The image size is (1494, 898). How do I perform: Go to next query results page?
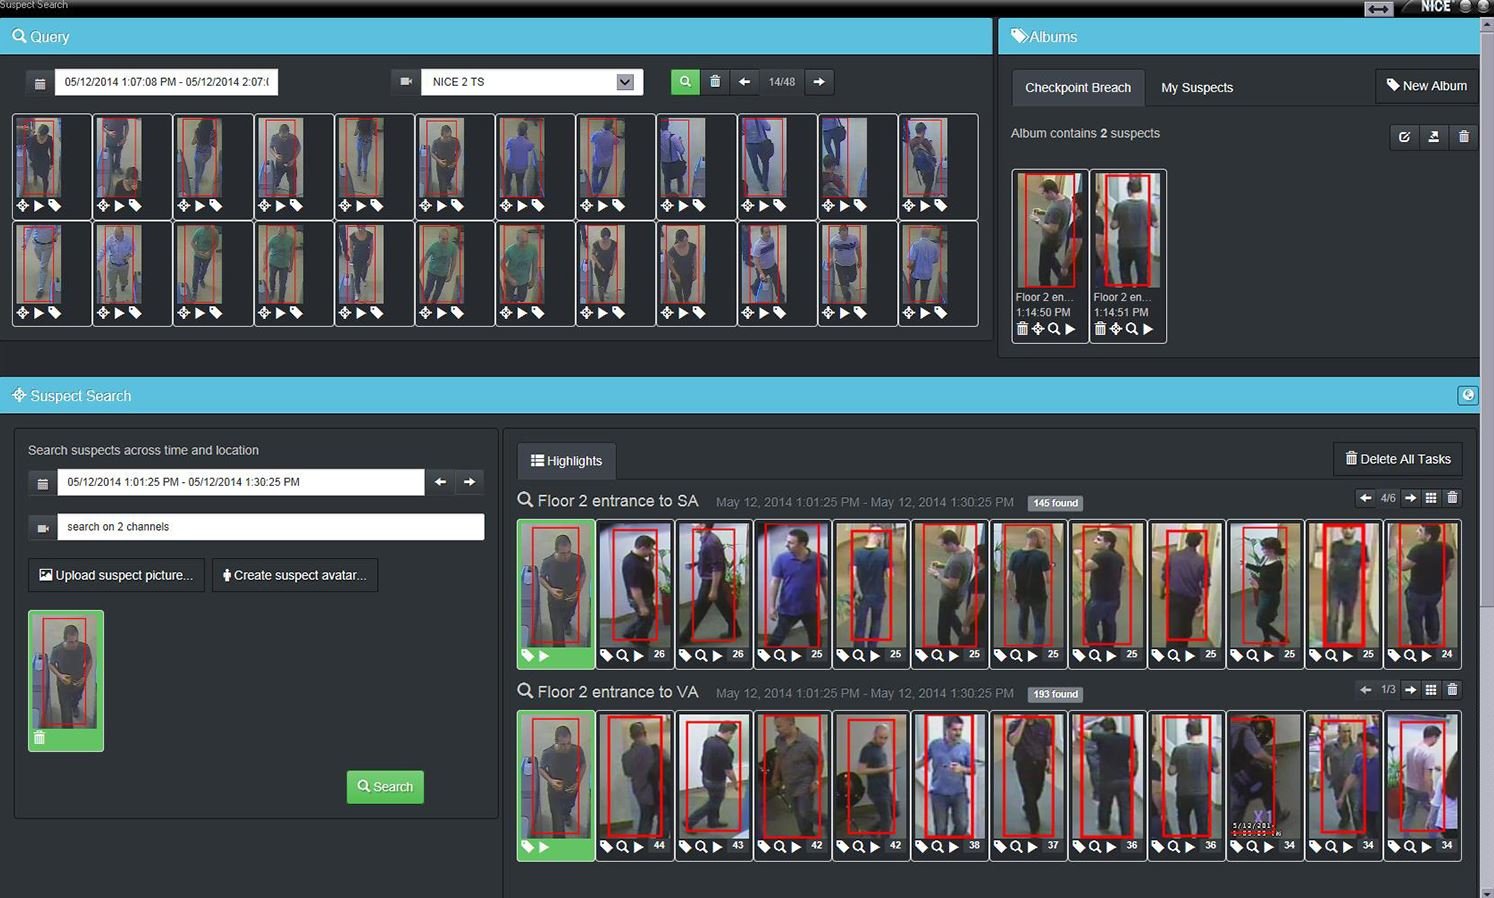click(x=819, y=82)
